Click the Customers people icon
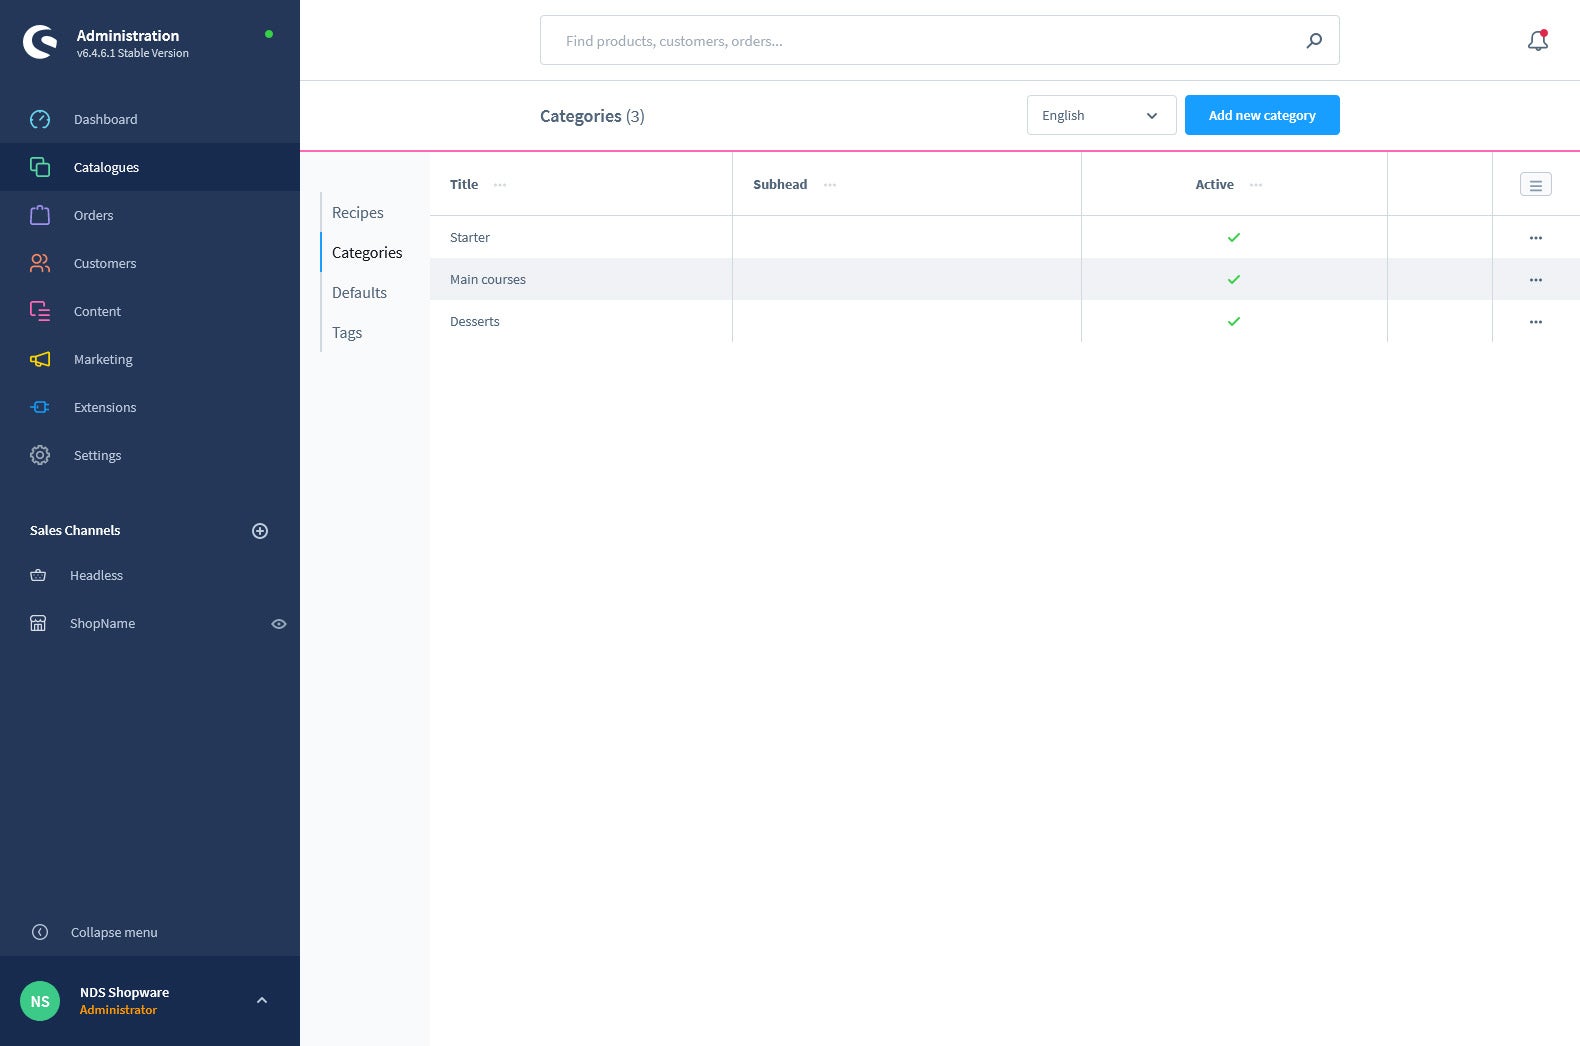Screen dimensions: 1580x1046 pos(40,263)
